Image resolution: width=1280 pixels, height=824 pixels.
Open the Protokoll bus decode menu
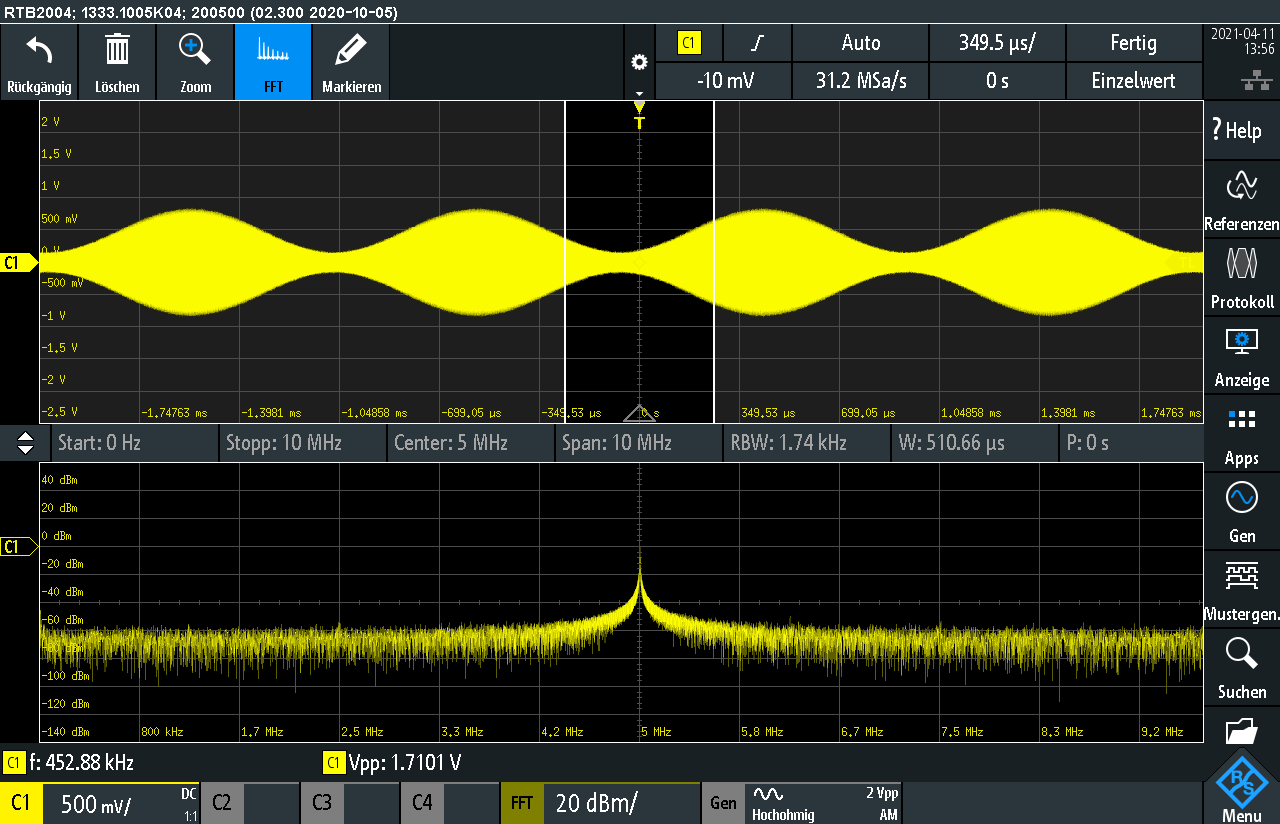pos(1241,277)
